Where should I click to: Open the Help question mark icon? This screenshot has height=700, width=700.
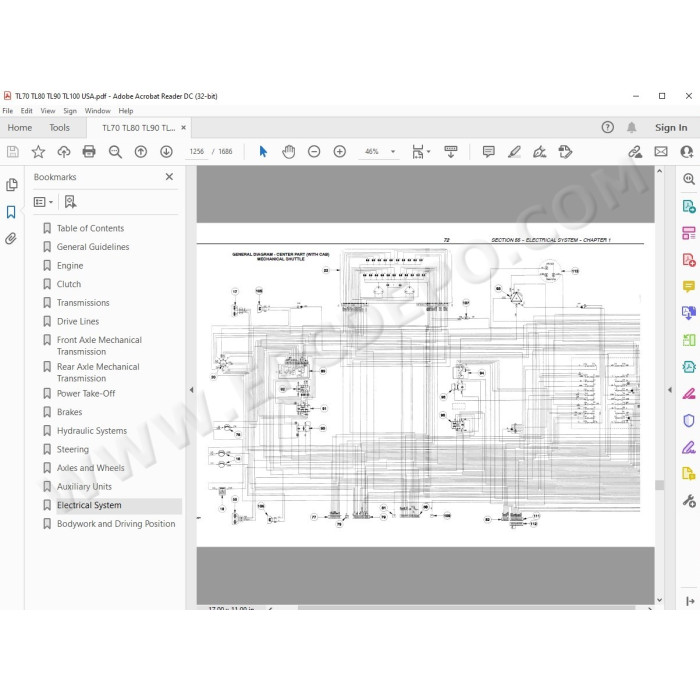point(608,128)
